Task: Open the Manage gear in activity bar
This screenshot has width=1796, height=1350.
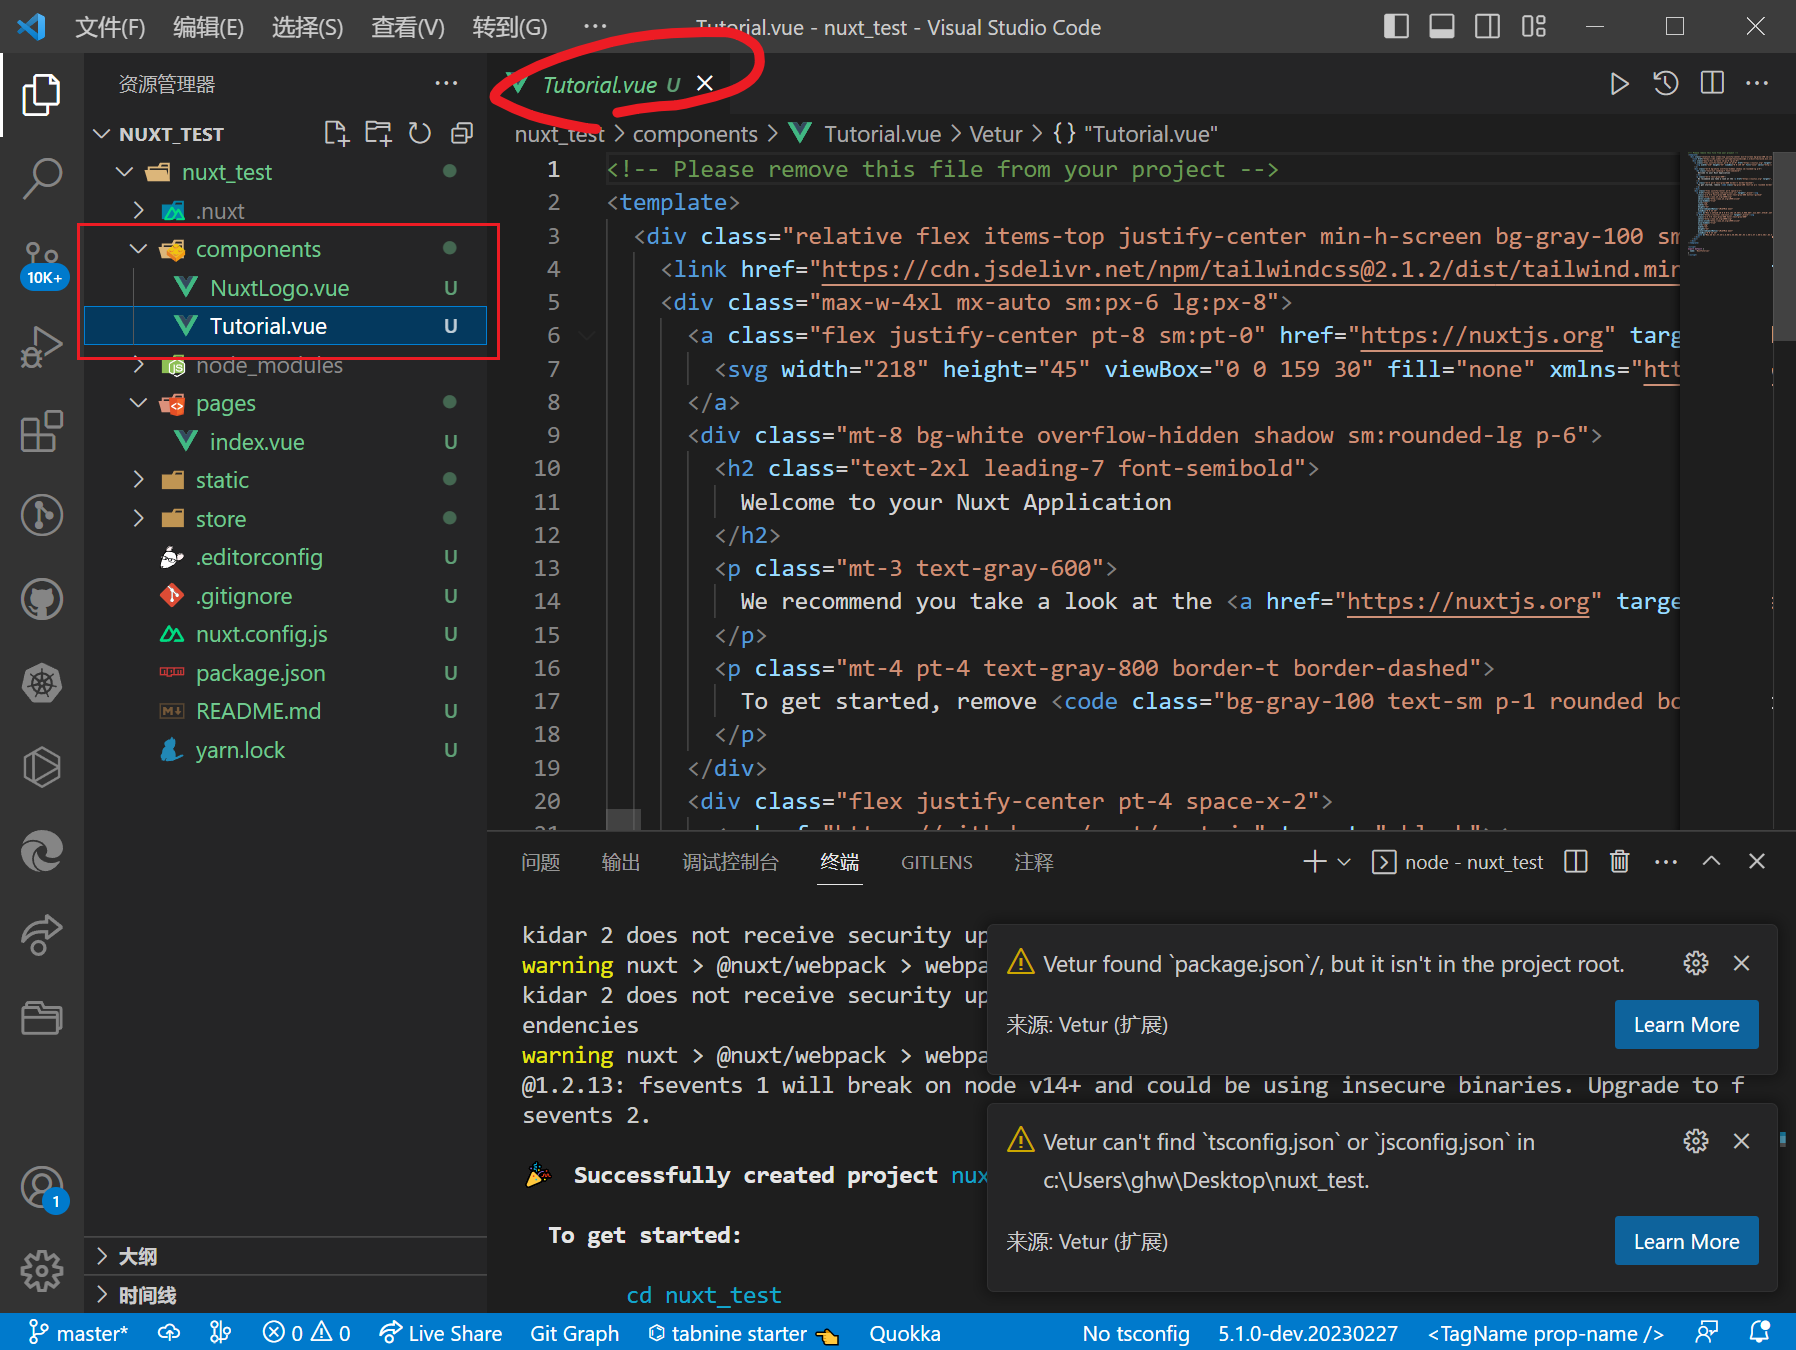Action: point(41,1270)
